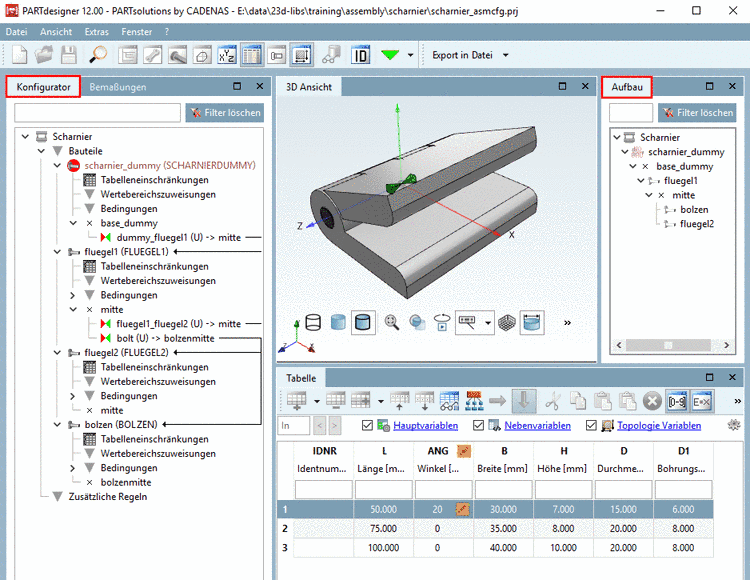Uncheck the Hauptvariablen checkbox
Image resolution: width=750 pixels, height=580 pixels.
tap(367, 426)
